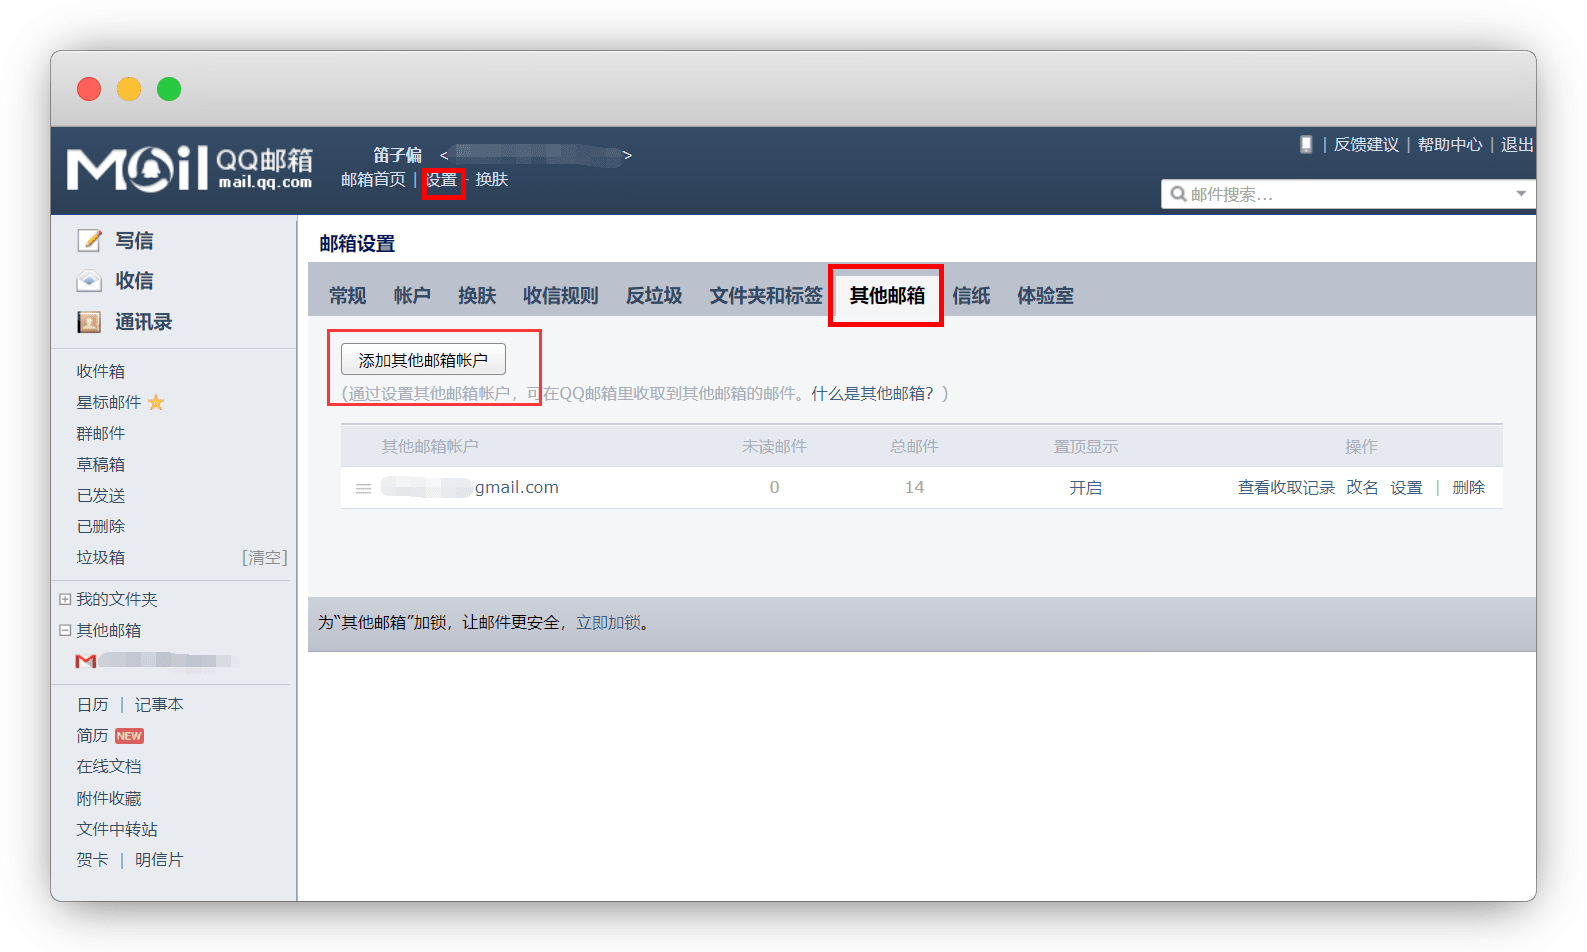
Task: Click the mobile phone icon in header
Action: (1305, 144)
